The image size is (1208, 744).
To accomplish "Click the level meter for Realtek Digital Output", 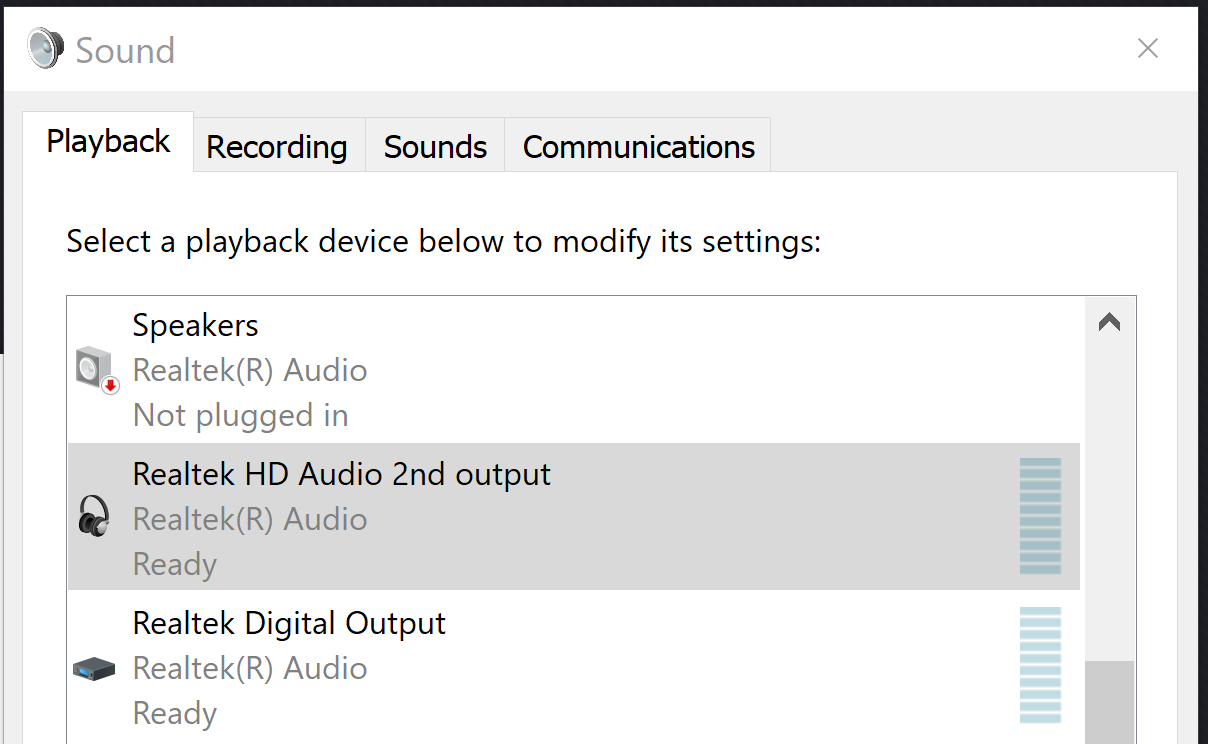I will click(x=1040, y=665).
